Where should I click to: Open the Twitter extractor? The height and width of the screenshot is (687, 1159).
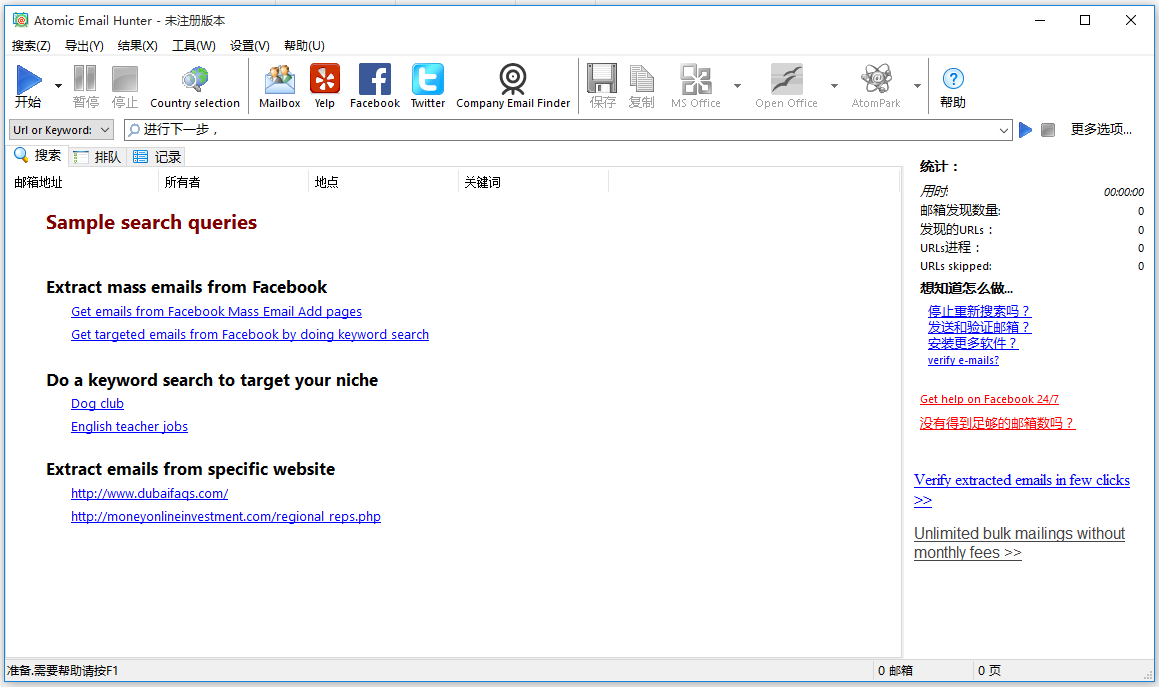pos(428,87)
